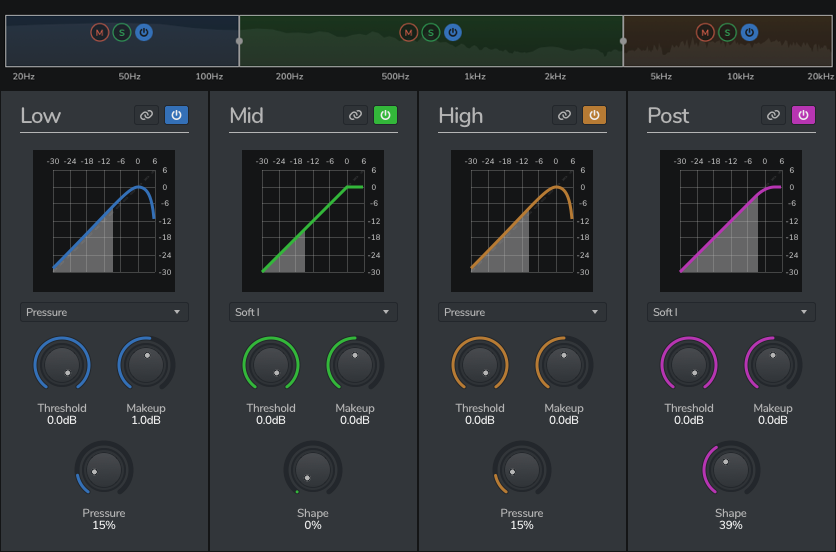This screenshot has width=836, height=552.
Task: Click the Low module Threshold knob
Action: tap(62, 364)
